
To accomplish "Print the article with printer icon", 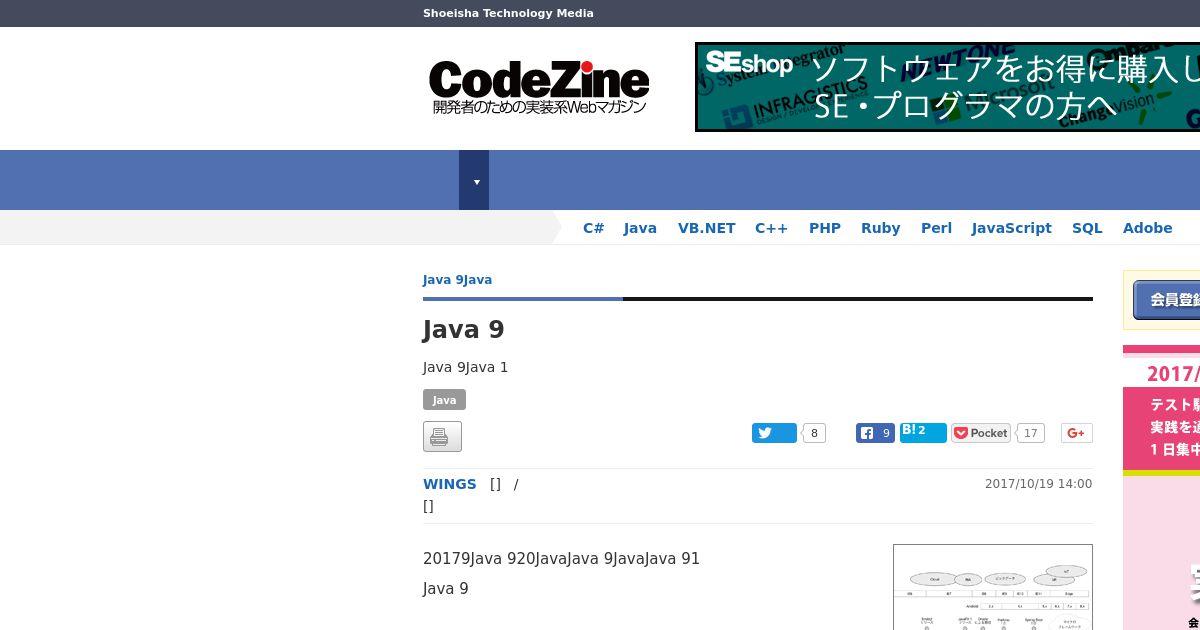I will (442, 437).
